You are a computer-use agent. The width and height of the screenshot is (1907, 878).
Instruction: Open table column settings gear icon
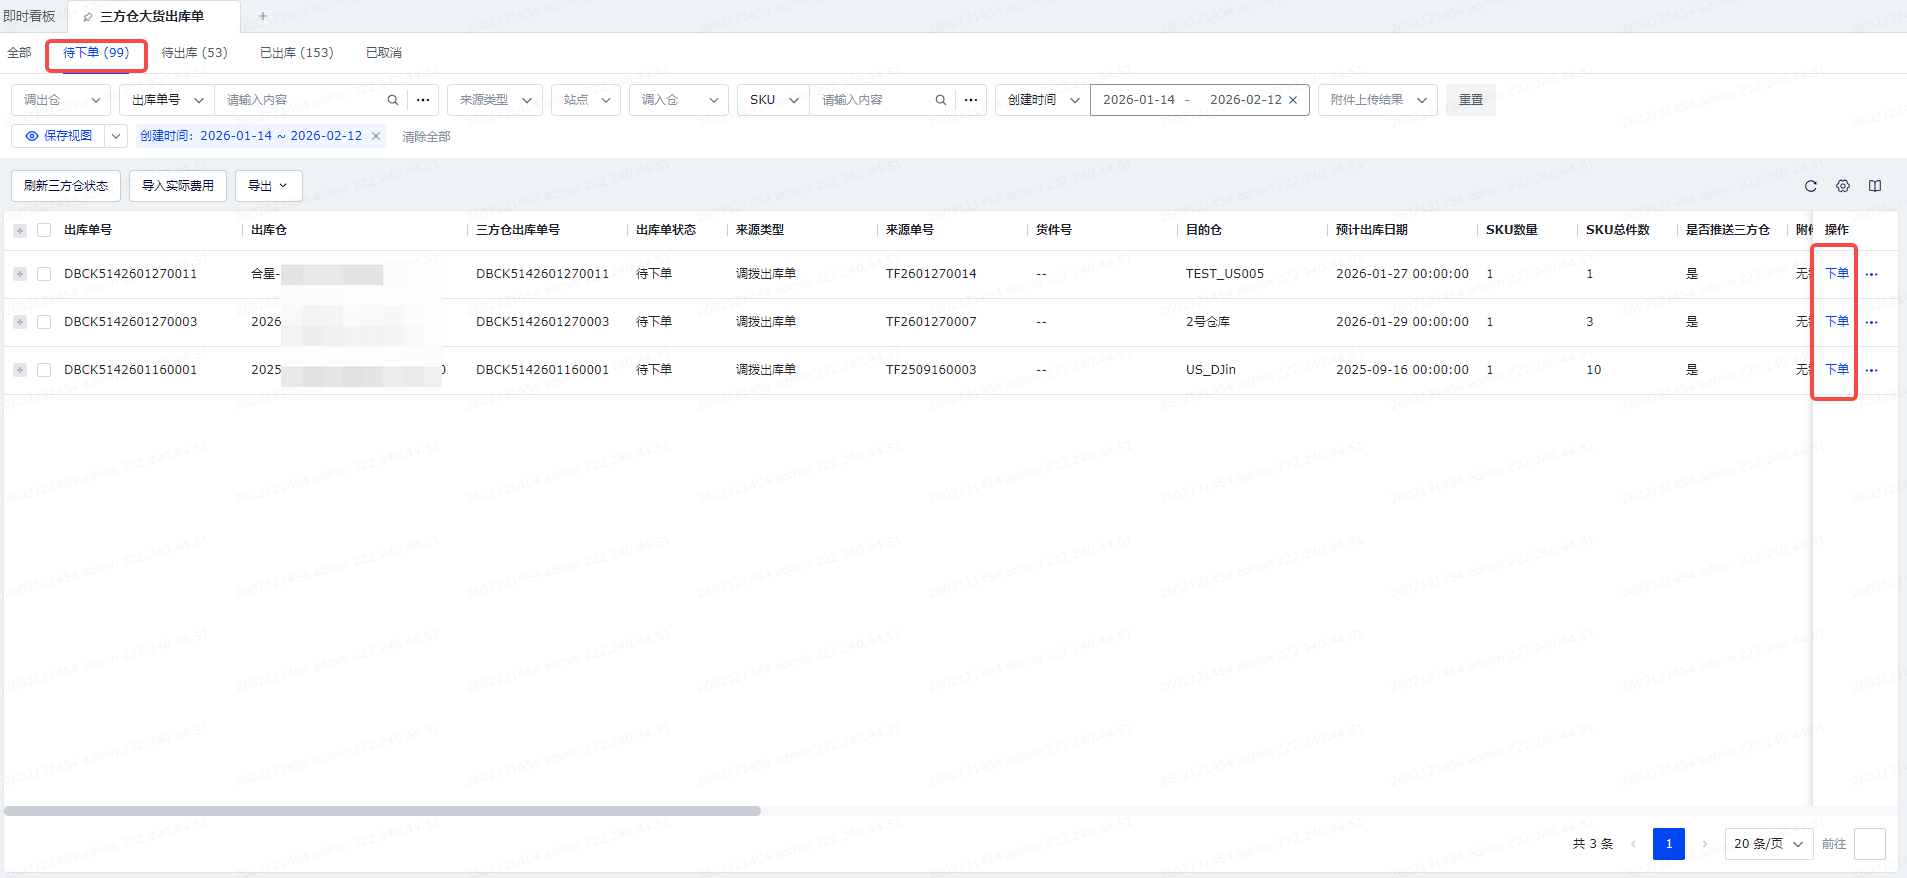1842,186
